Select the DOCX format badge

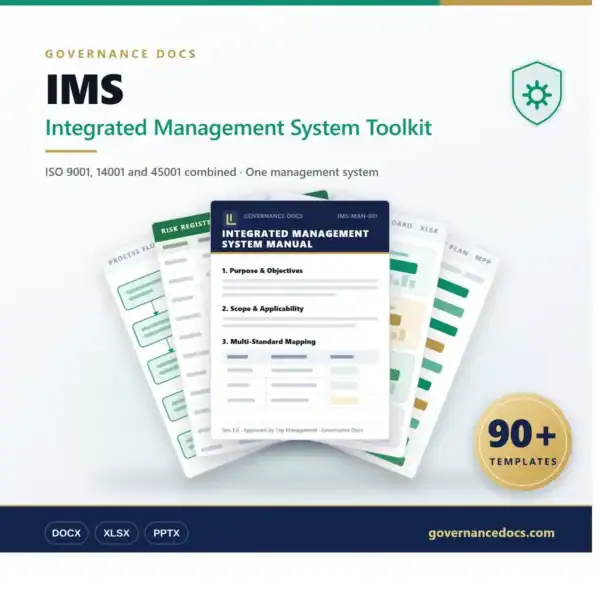pyautogui.click(x=67, y=533)
